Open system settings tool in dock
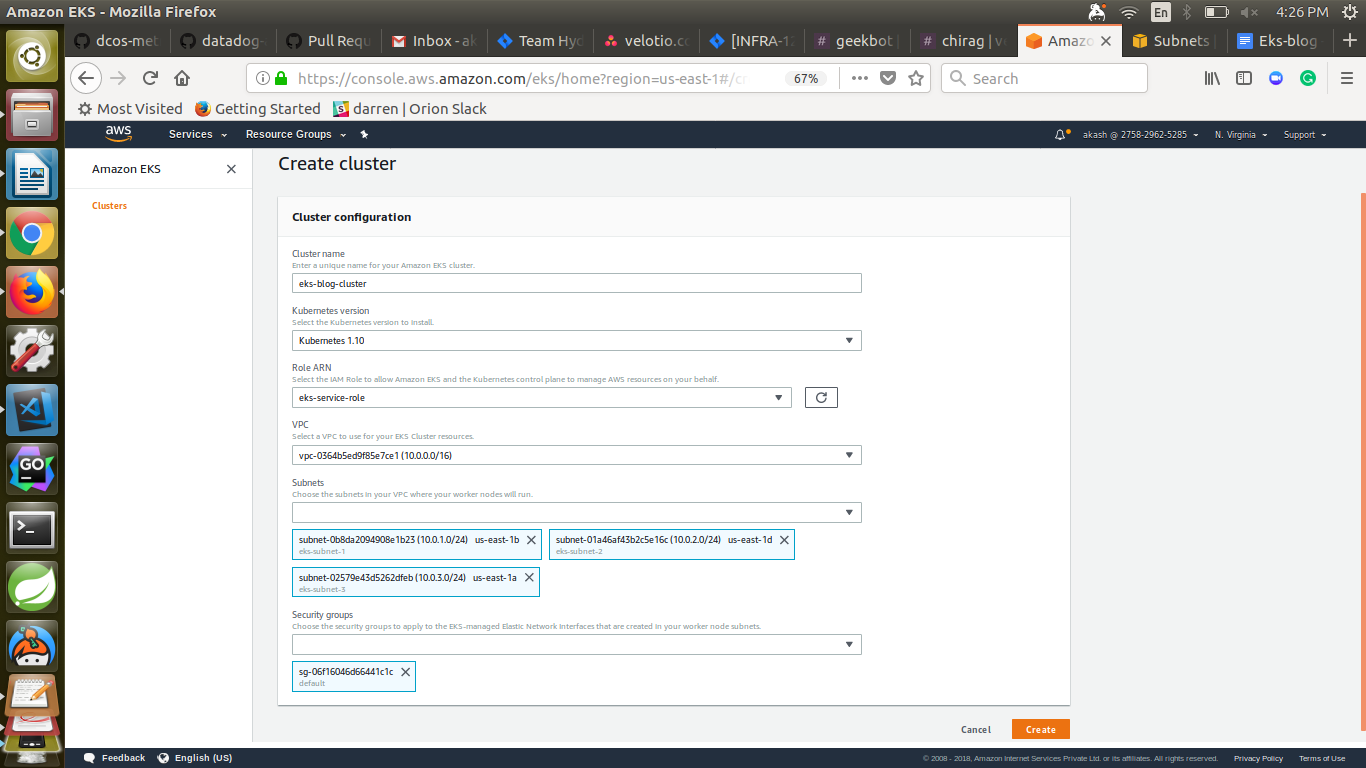Image resolution: width=1366 pixels, height=768 pixels. (x=33, y=352)
